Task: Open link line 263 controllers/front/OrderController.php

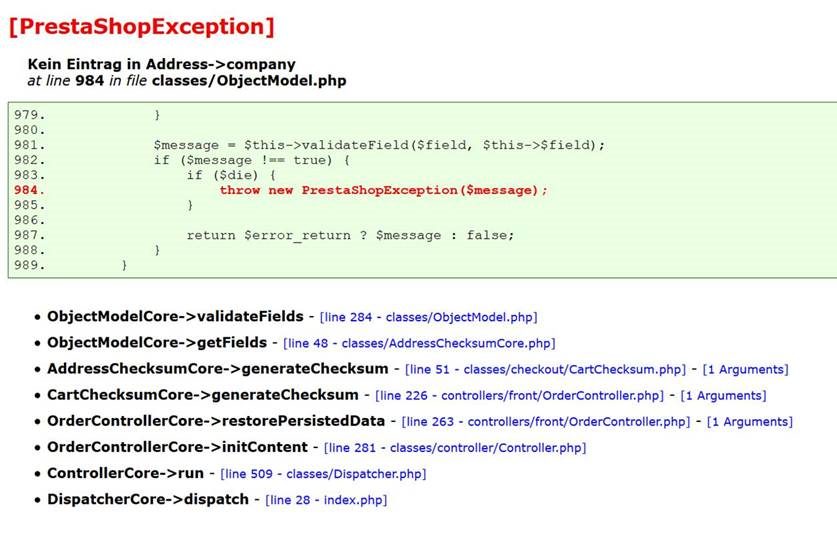Action: tap(546, 422)
